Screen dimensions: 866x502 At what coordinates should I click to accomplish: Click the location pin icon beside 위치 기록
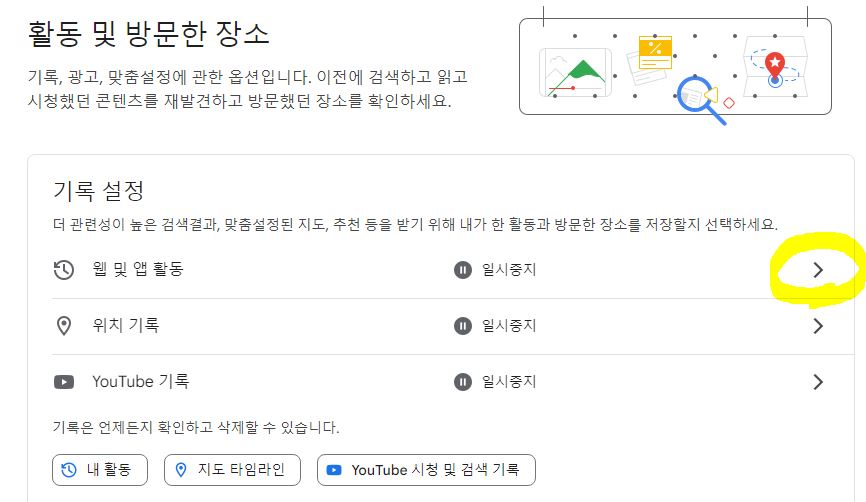pyautogui.click(x=64, y=326)
